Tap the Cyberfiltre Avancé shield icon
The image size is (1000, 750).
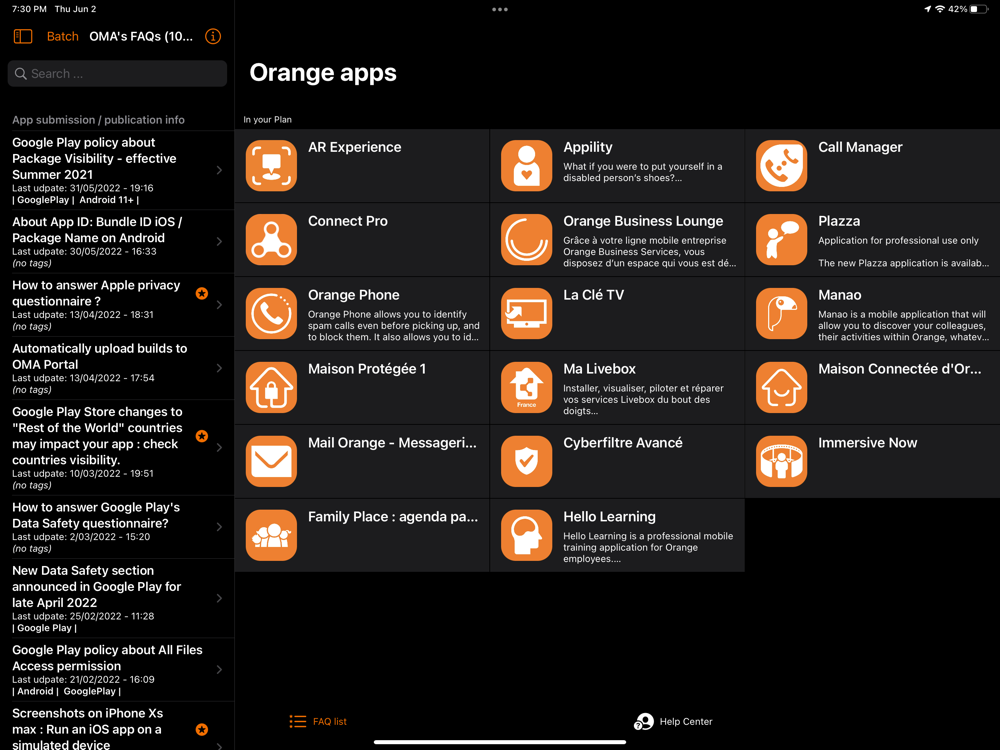pos(526,462)
